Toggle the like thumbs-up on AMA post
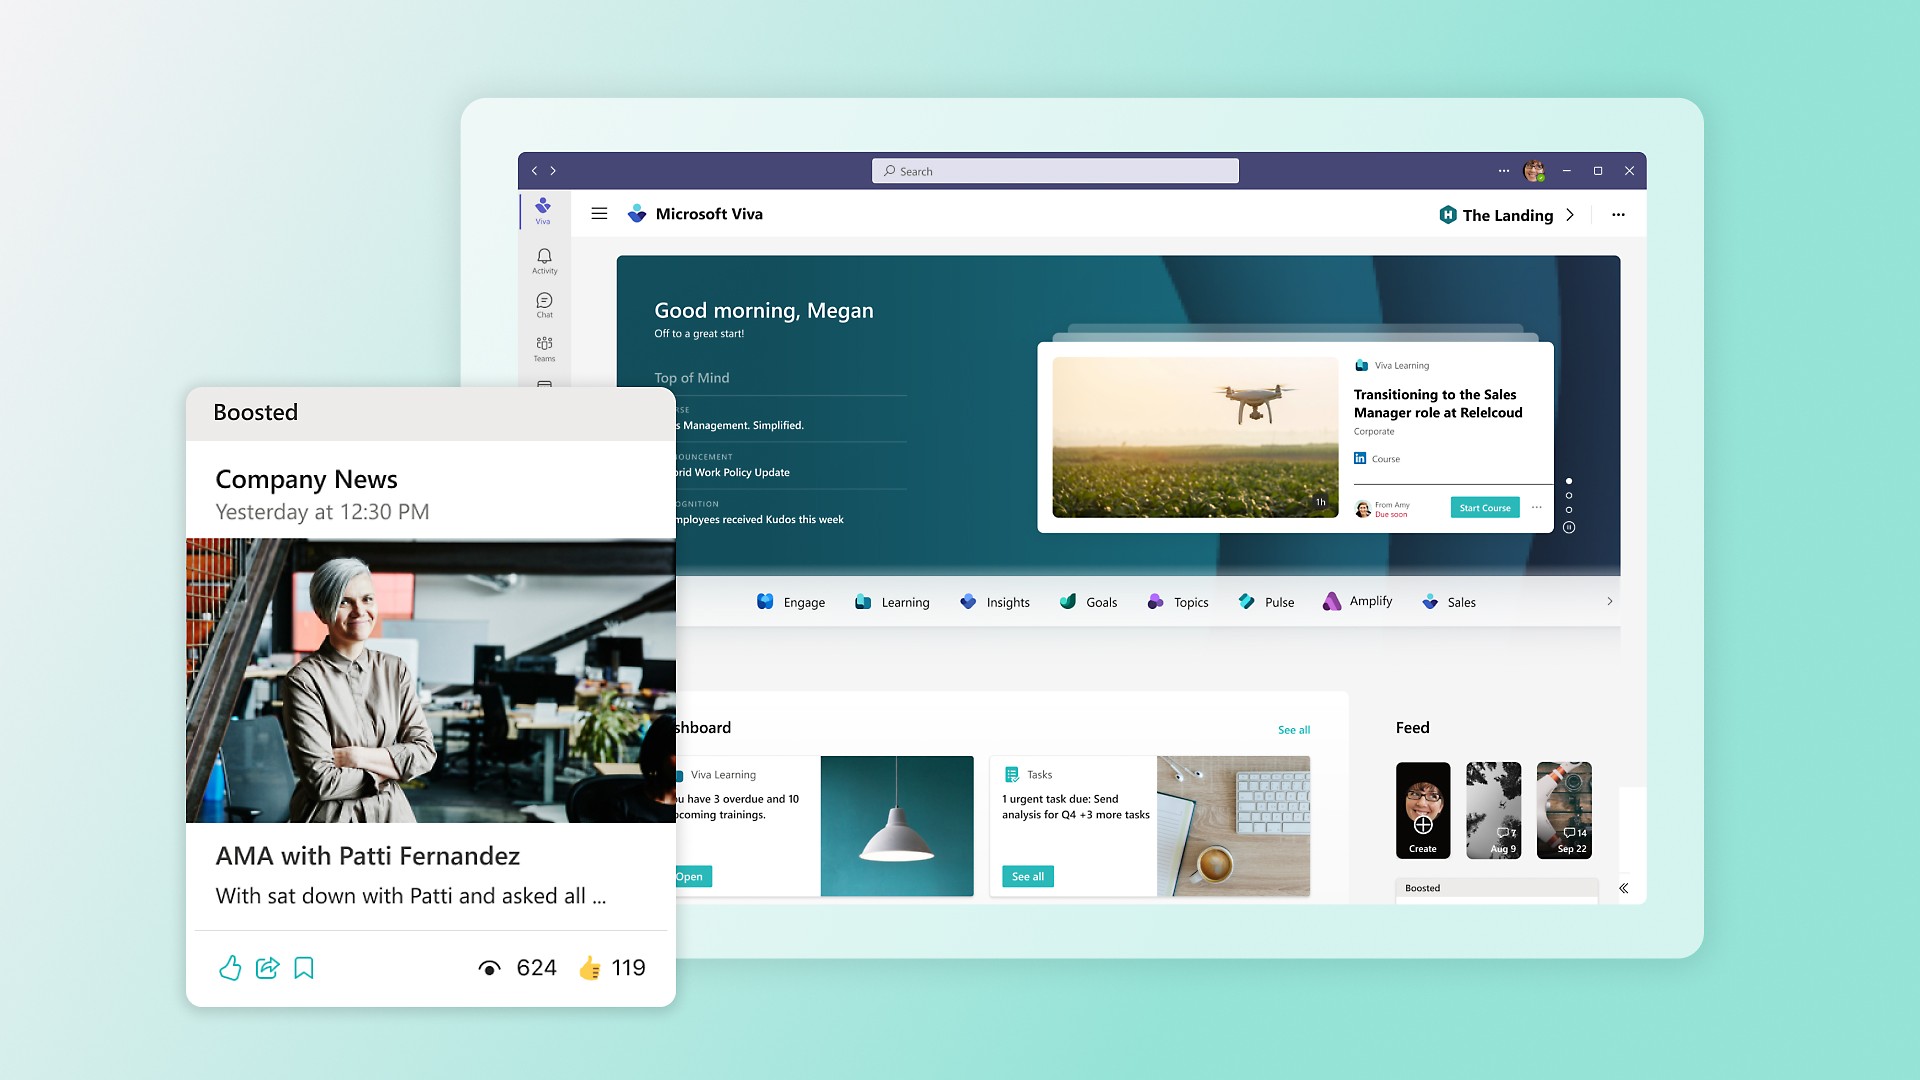 tap(231, 968)
